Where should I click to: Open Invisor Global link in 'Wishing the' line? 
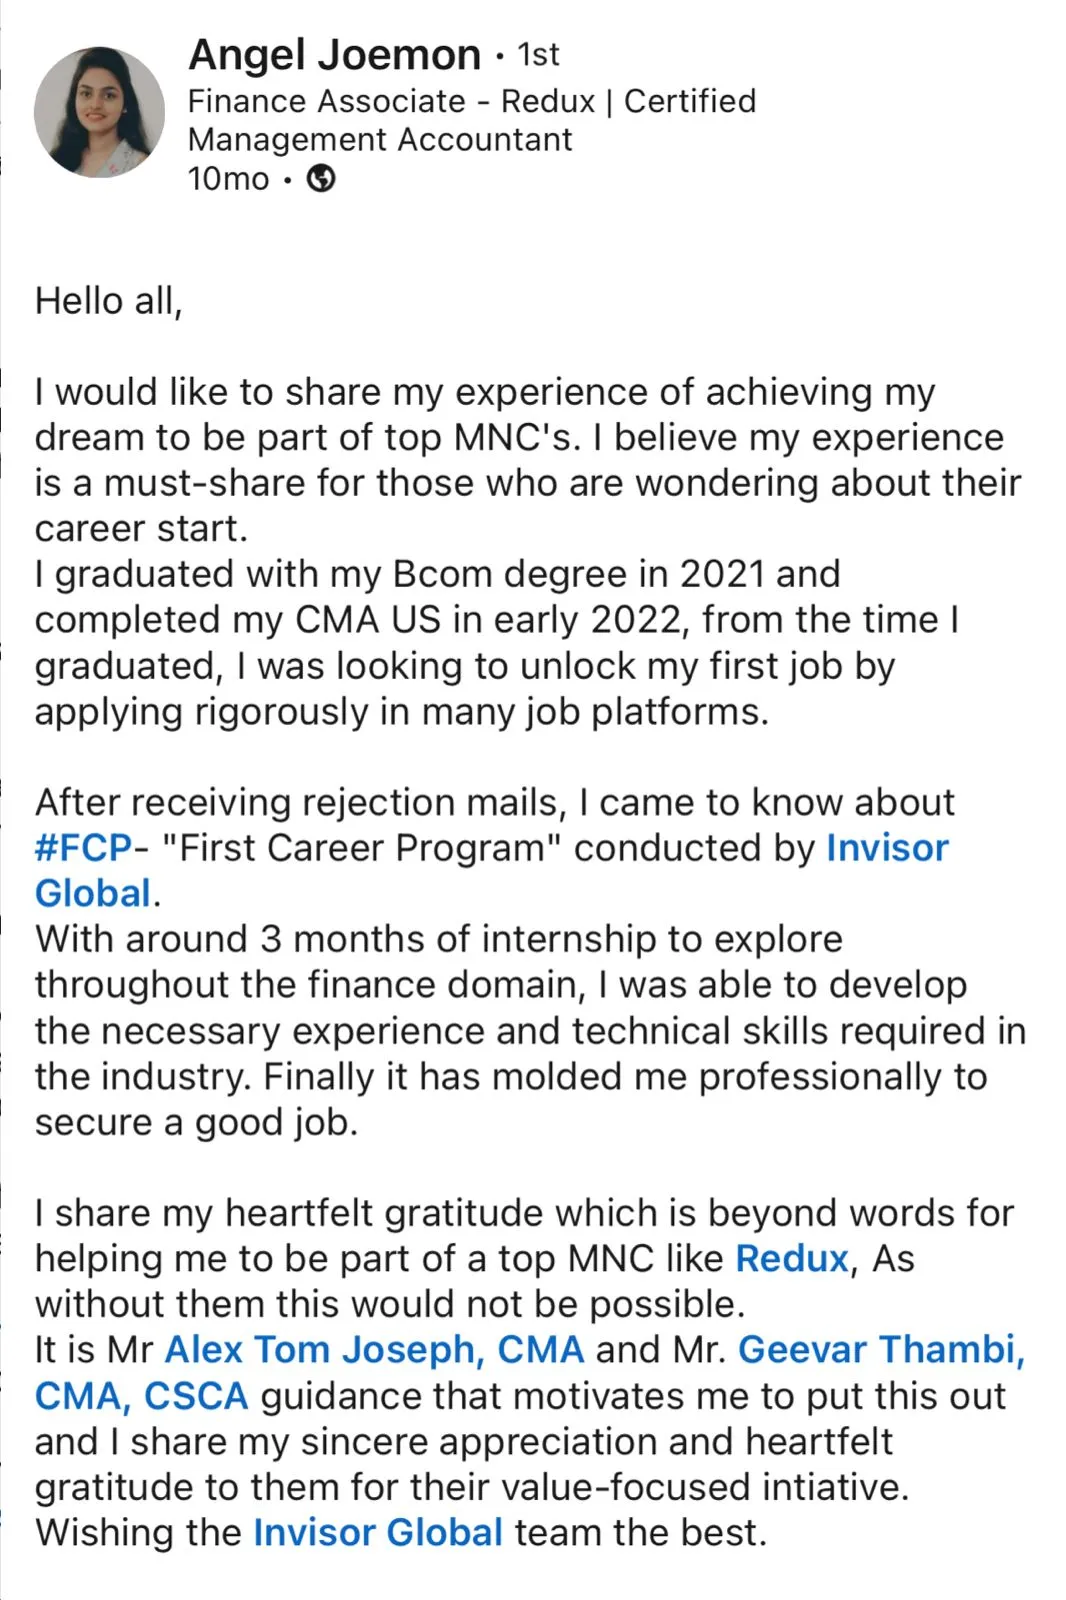[x=378, y=1532]
